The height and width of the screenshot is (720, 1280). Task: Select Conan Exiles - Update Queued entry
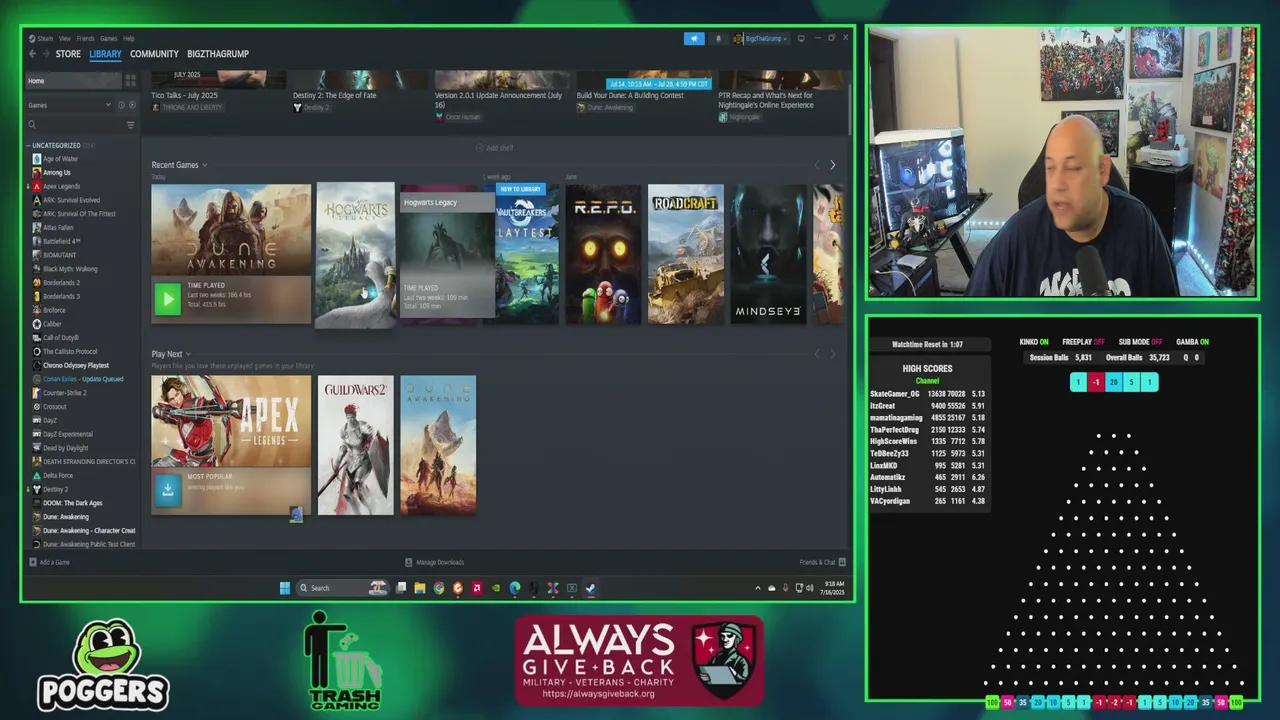[x=83, y=379]
